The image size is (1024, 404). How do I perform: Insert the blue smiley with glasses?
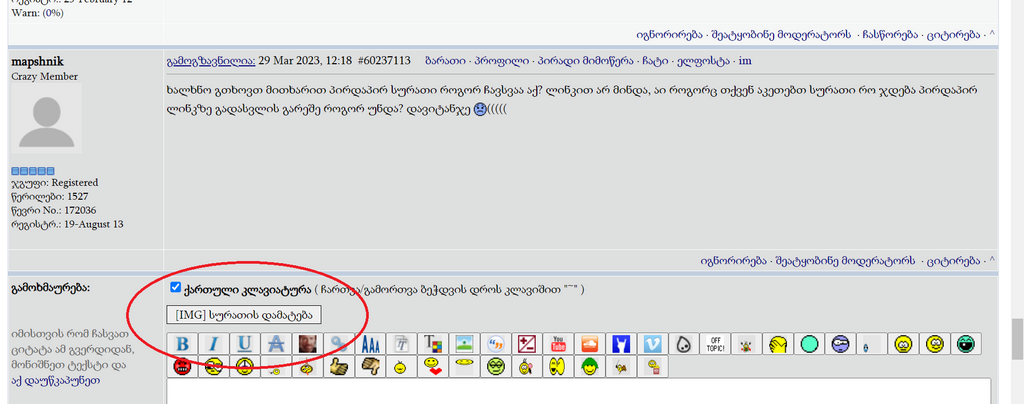pos(840,344)
